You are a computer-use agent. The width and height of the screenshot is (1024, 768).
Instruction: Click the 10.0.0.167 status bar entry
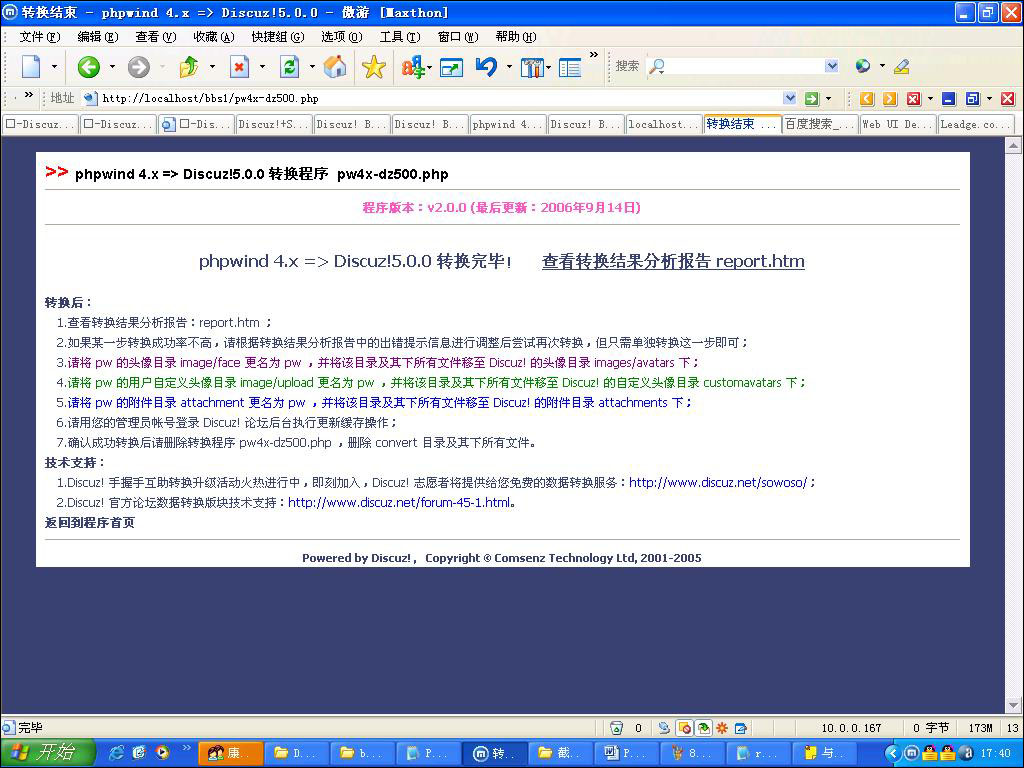[851, 728]
